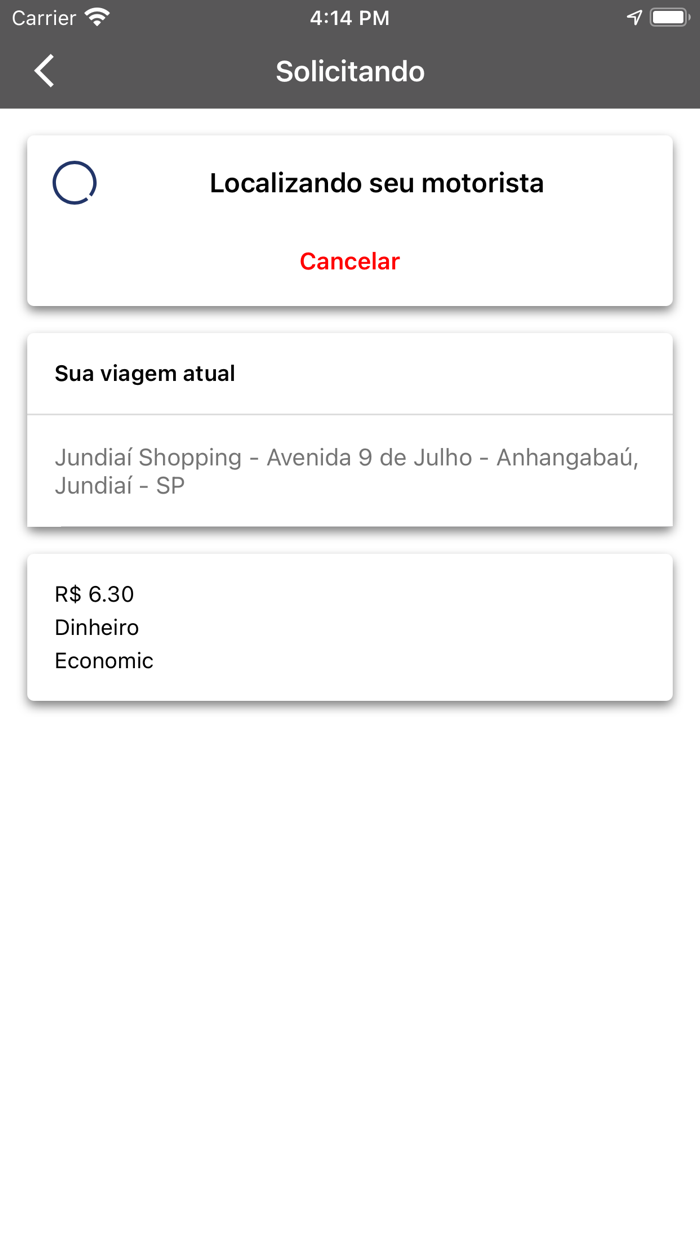Open the Sua viagem atual section
The image size is (700, 1244).
pyautogui.click(x=349, y=430)
